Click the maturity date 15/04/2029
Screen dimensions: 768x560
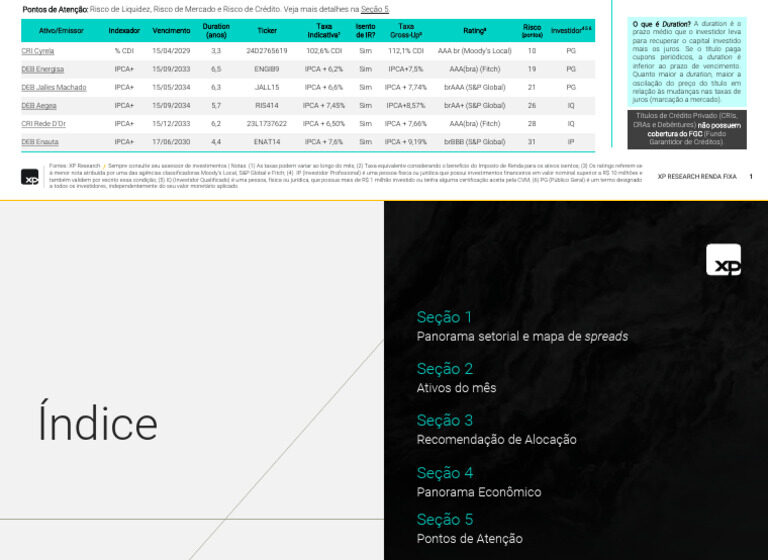[171, 51]
